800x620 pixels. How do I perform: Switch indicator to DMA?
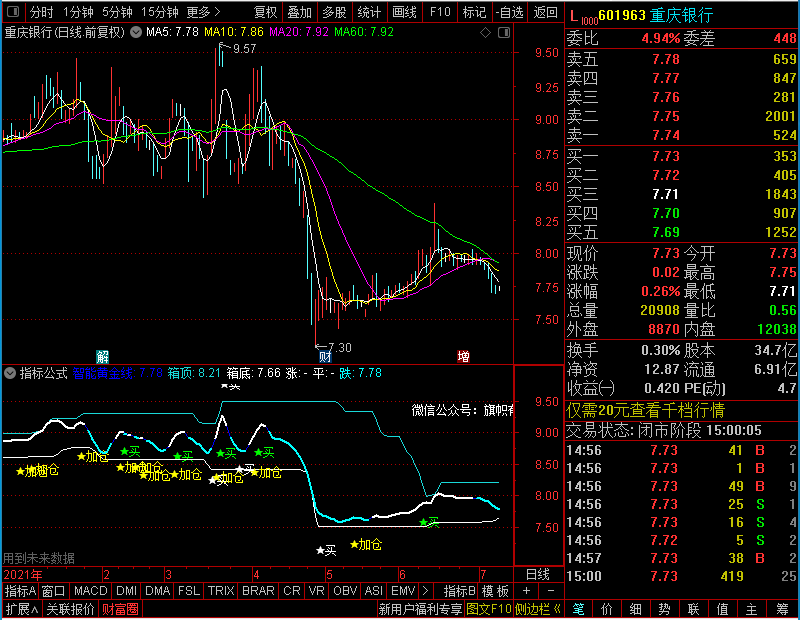point(158,591)
